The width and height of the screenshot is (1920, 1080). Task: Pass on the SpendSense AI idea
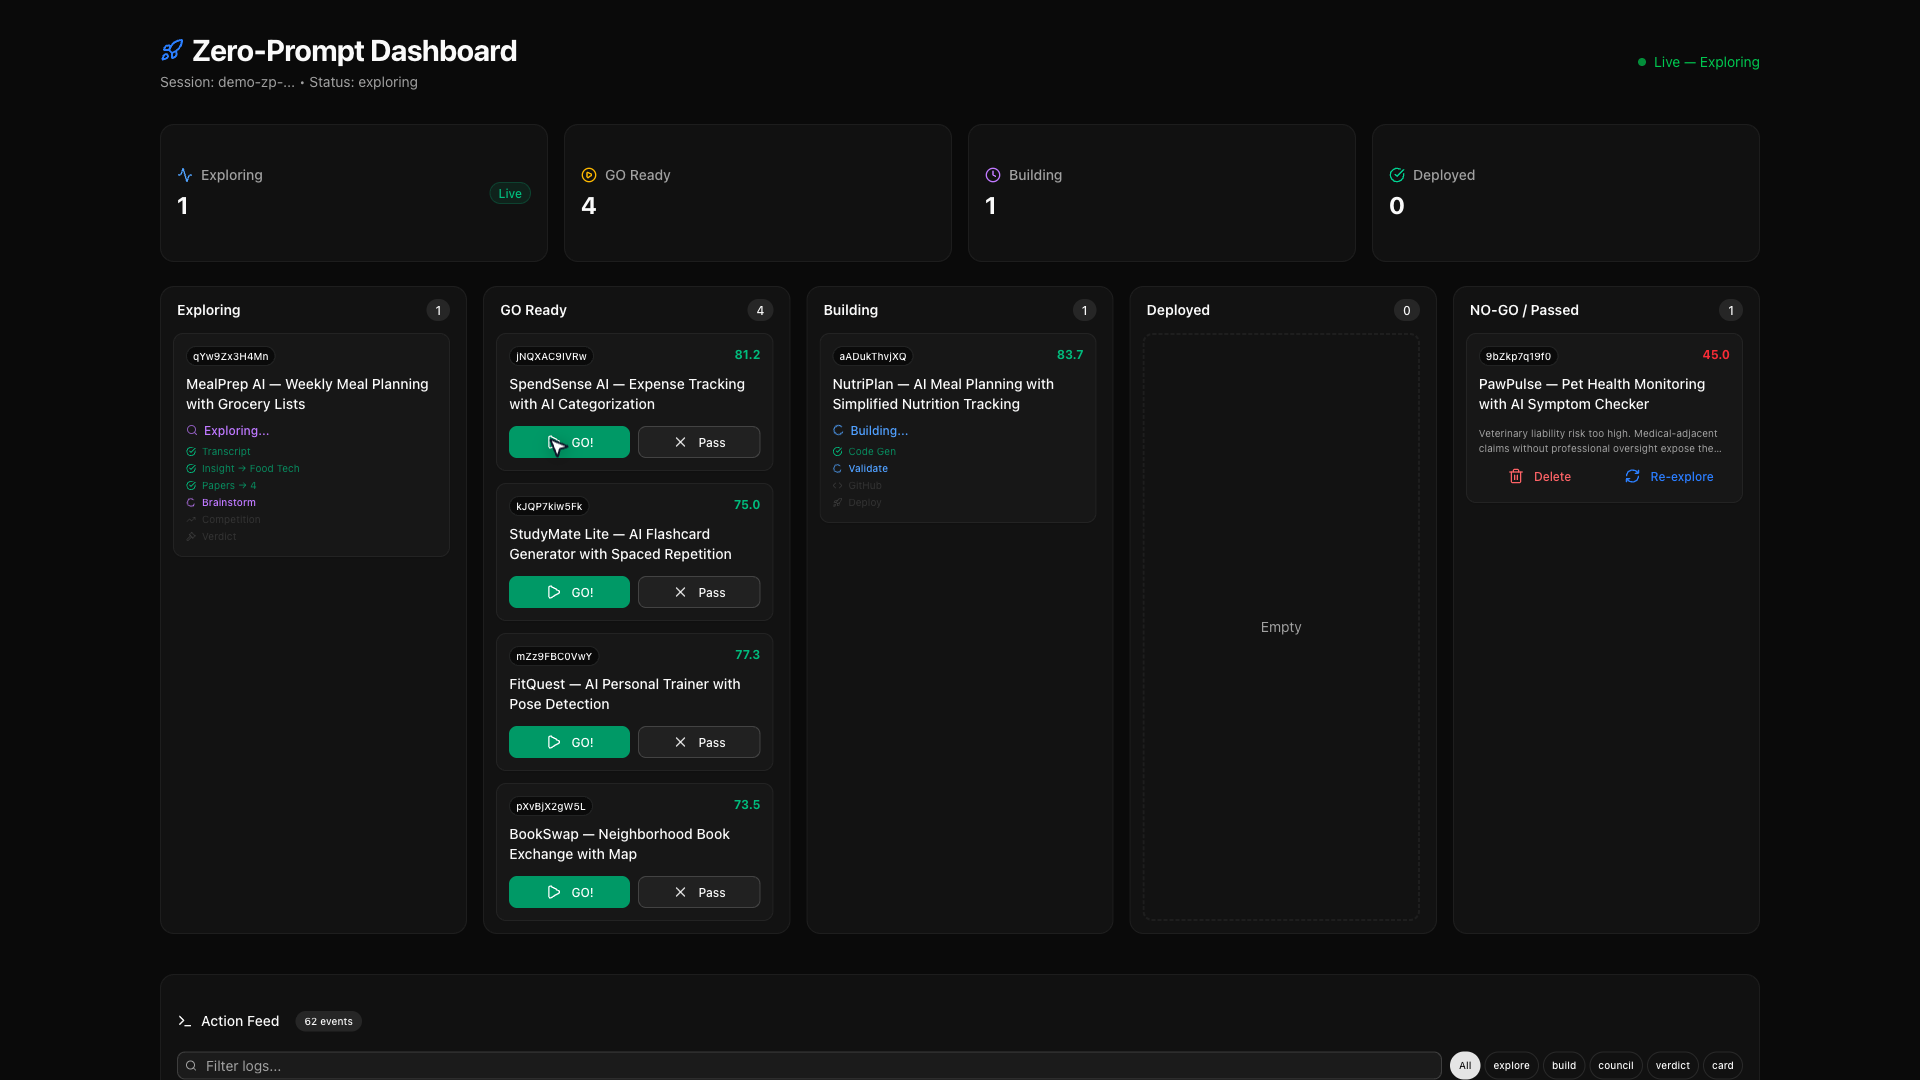(699, 442)
